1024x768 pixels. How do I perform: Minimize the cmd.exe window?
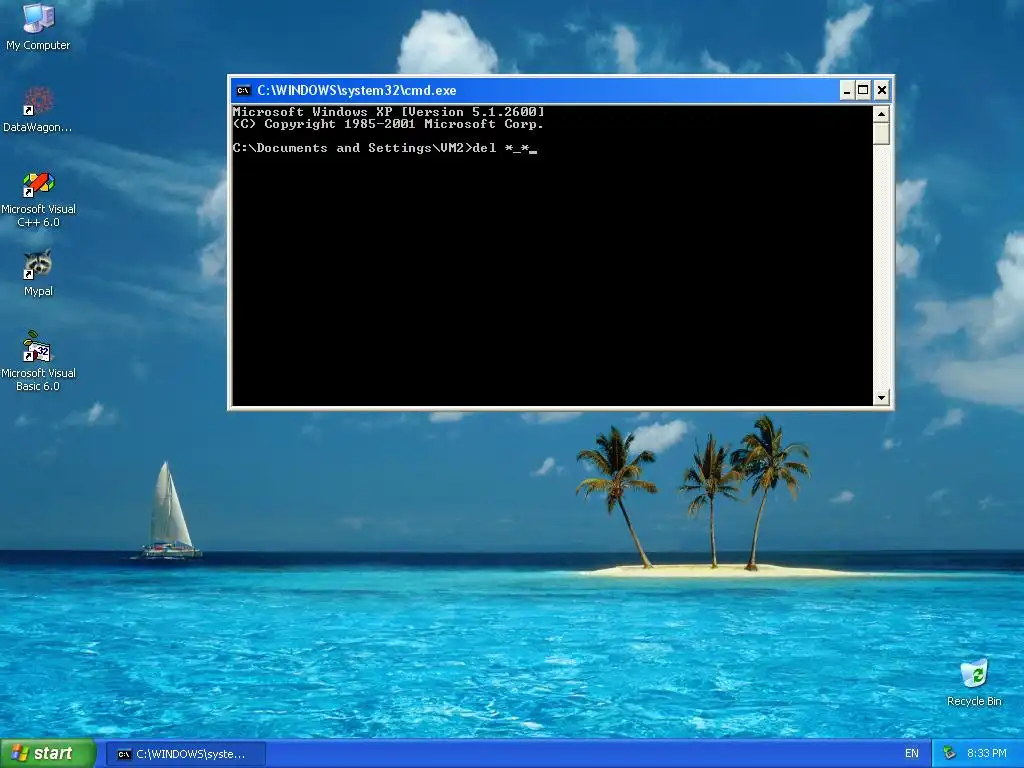[846, 90]
